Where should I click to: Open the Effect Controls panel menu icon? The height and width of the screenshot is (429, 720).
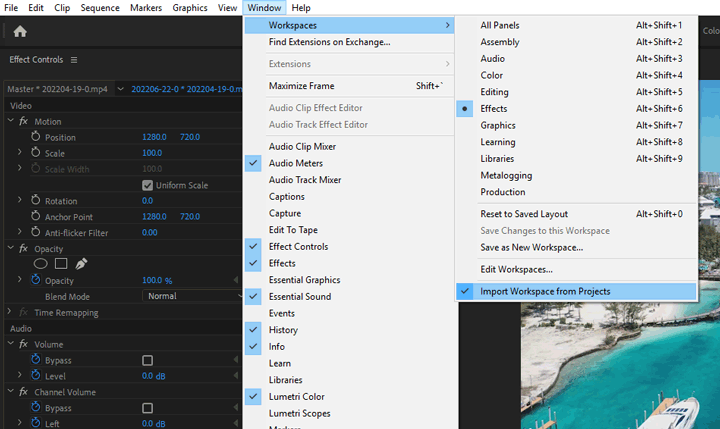click(73, 60)
